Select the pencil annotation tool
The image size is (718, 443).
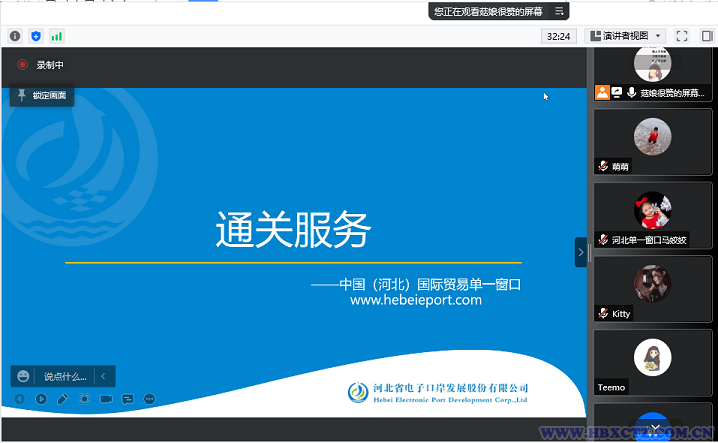point(62,399)
